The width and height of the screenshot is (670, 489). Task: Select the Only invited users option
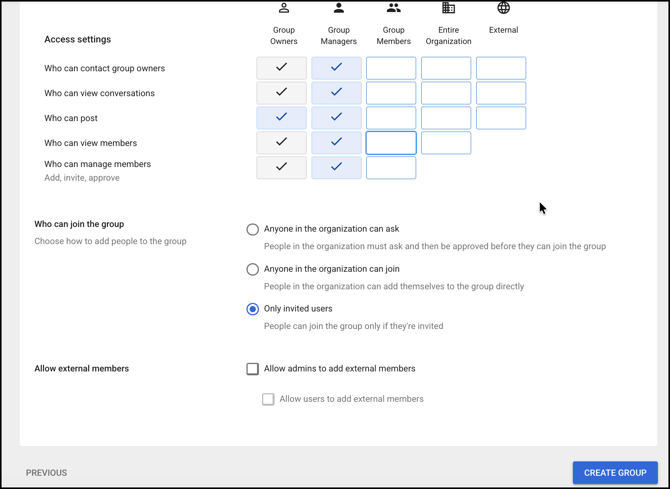point(253,309)
